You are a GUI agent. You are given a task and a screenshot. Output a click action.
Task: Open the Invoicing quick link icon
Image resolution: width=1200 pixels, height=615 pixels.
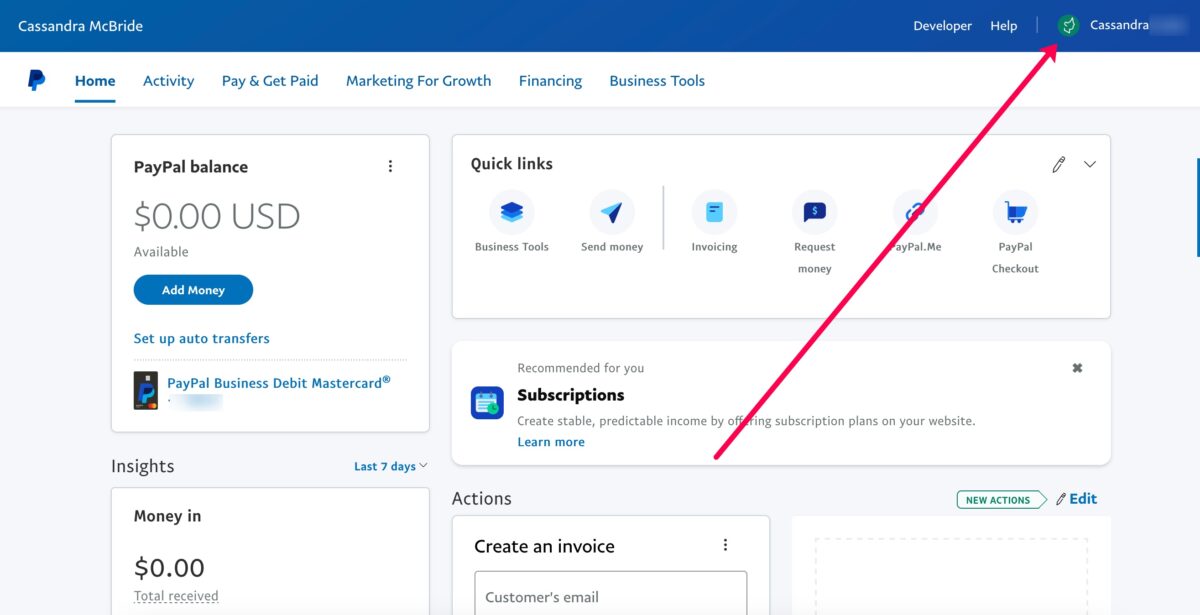pyautogui.click(x=714, y=212)
